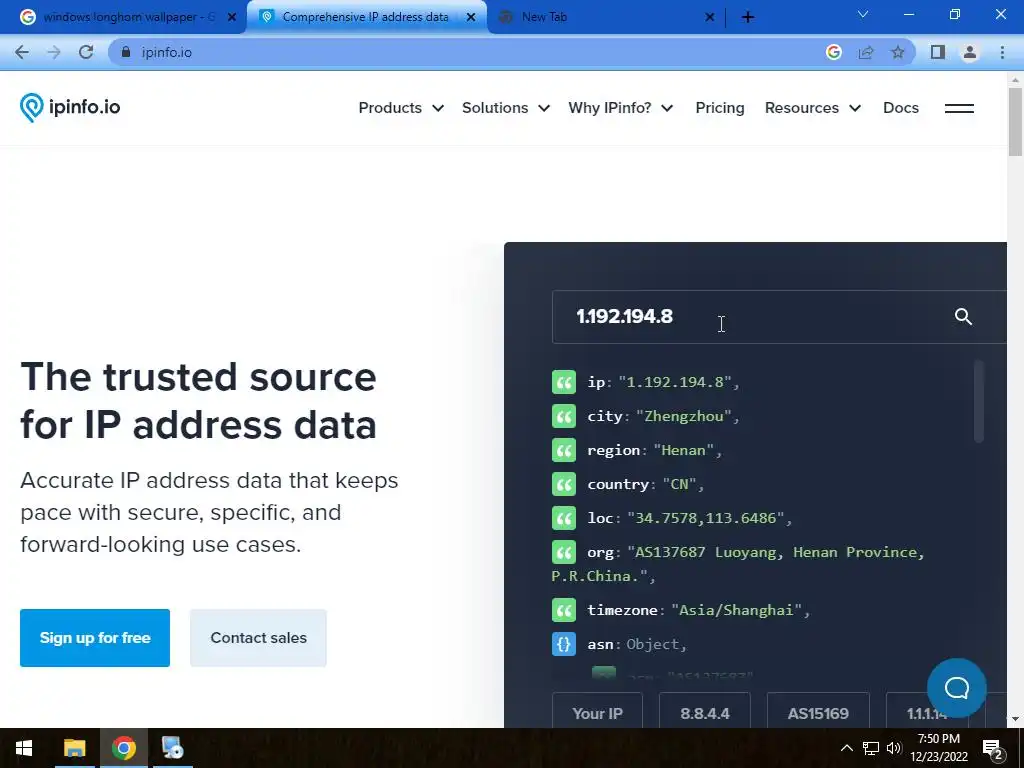Click the volume speaker tray icon

[x=893, y=748]
